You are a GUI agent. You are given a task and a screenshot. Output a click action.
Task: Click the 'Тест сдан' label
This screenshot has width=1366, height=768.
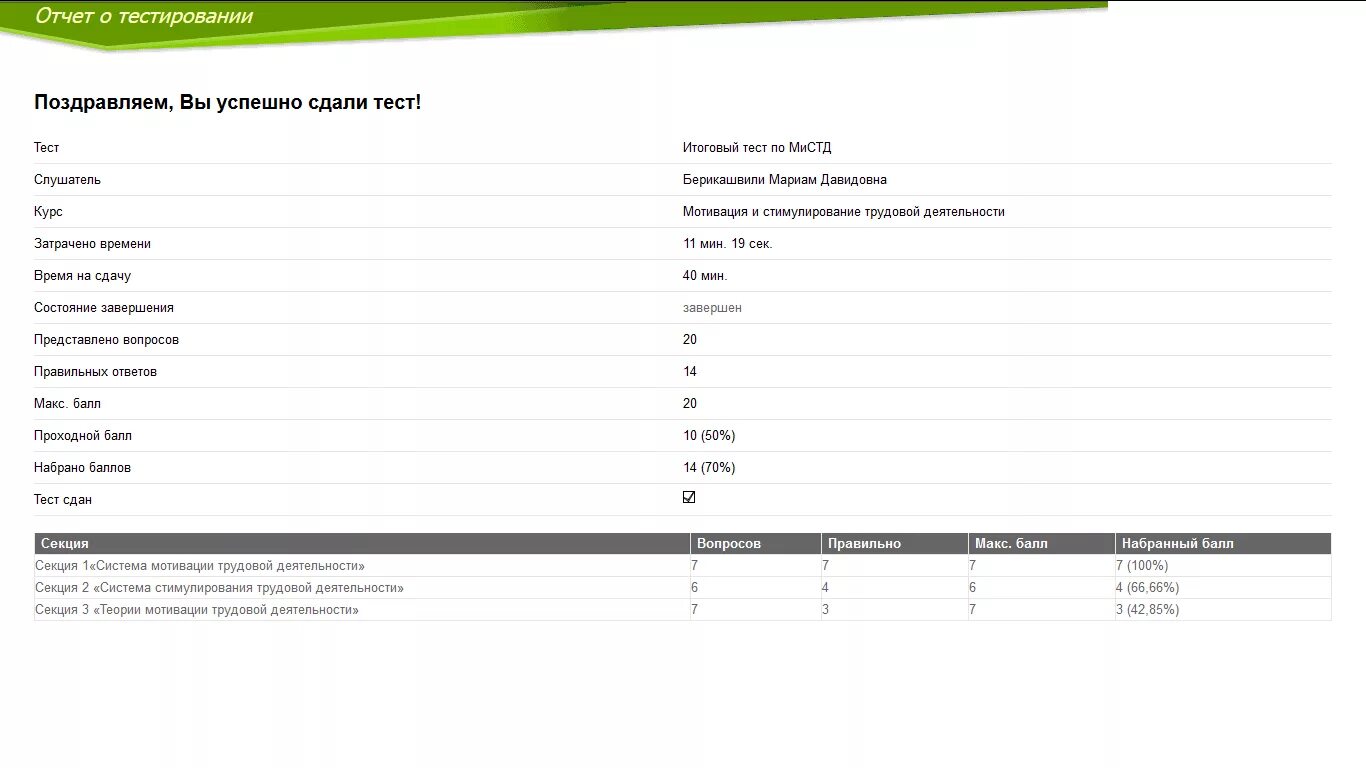coord(63,500)
